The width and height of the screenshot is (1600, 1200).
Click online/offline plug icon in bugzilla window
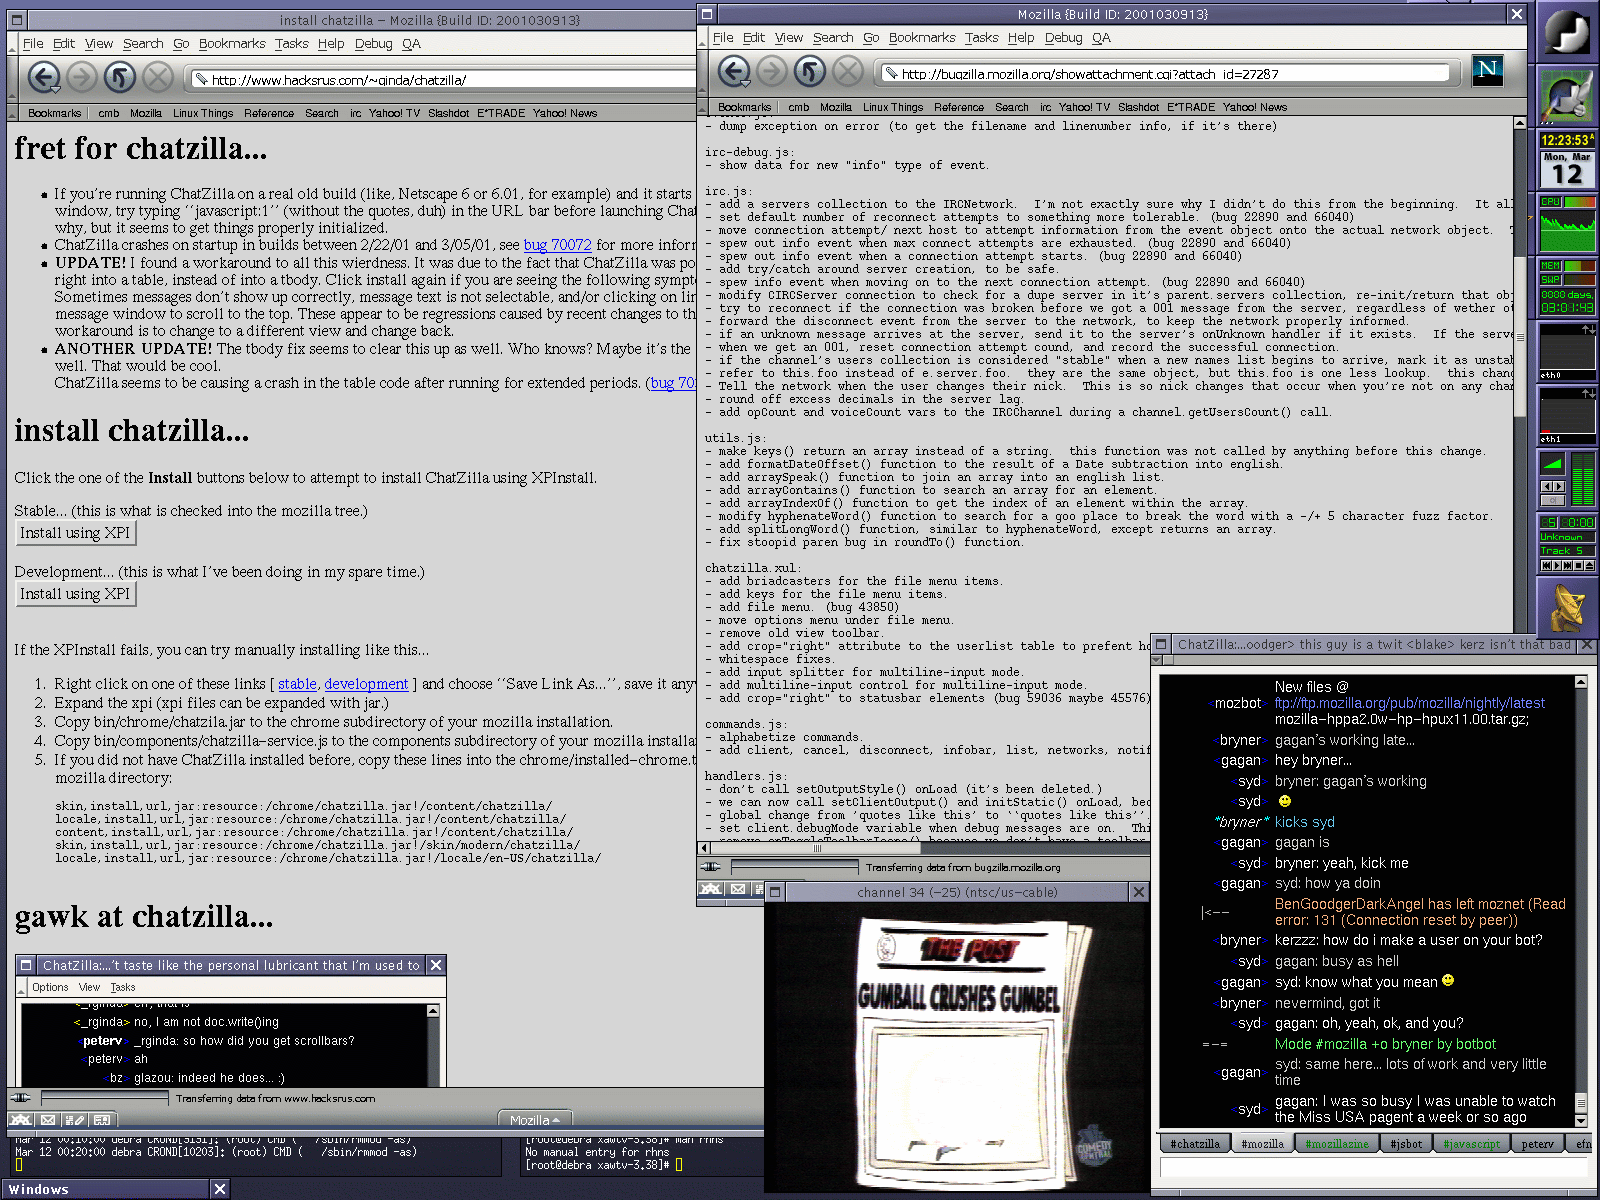point(711,867)
